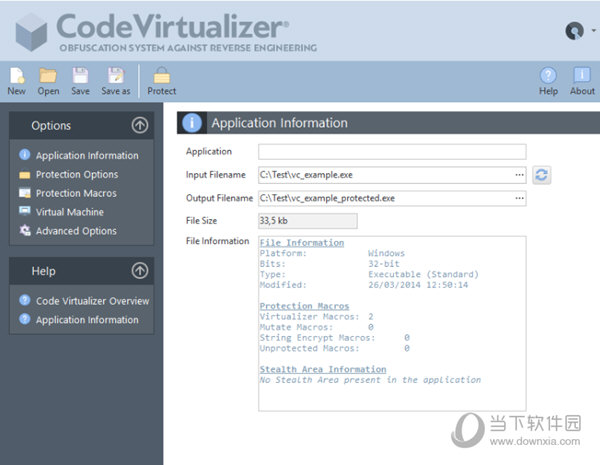Click the question icon beside Help's Application Information
The height and width of the screenshot is (465, 600).
(24, 319)
